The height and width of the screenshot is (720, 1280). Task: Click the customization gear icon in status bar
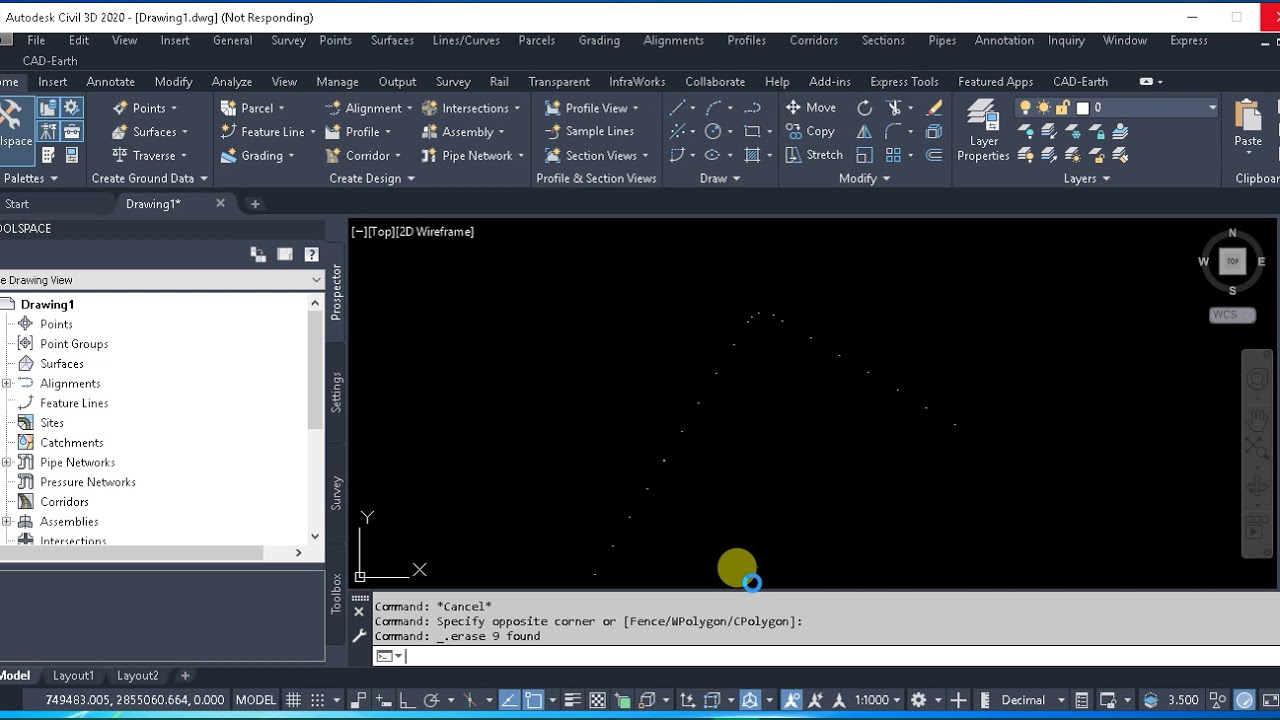(918, 700)
